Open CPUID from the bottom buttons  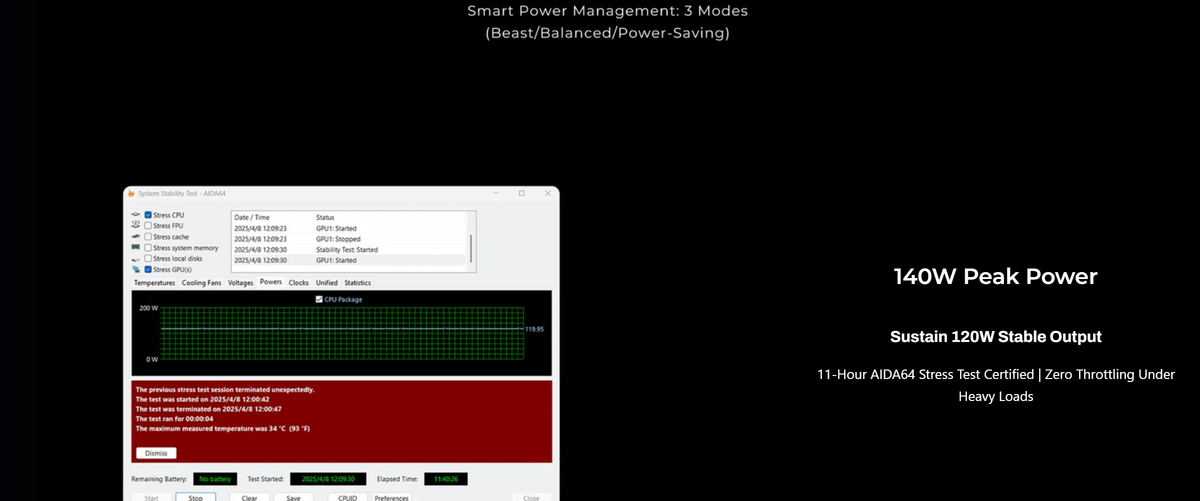coord(348,497)
